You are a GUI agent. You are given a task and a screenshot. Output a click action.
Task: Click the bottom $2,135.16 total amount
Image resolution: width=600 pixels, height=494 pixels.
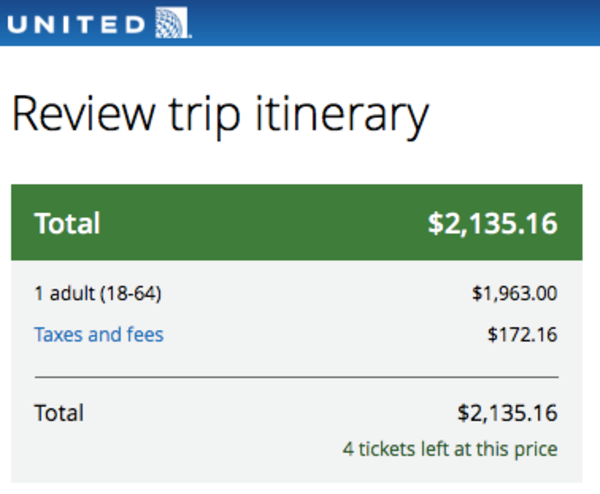[x=507, y=412]
